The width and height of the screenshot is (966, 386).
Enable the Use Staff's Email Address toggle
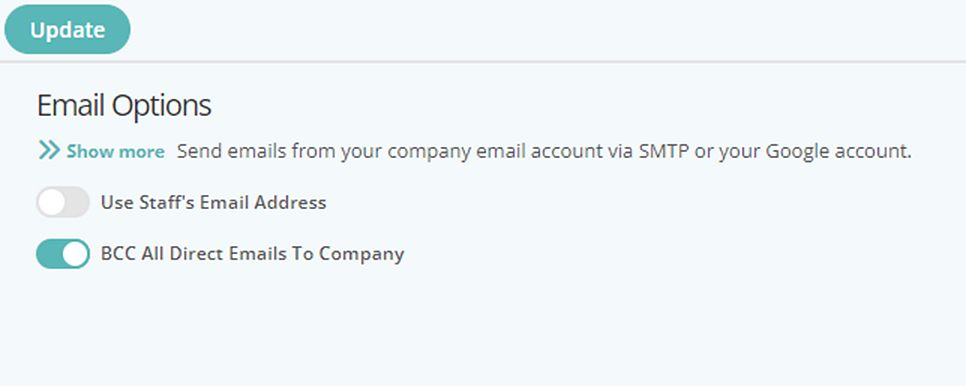[63, 202]
